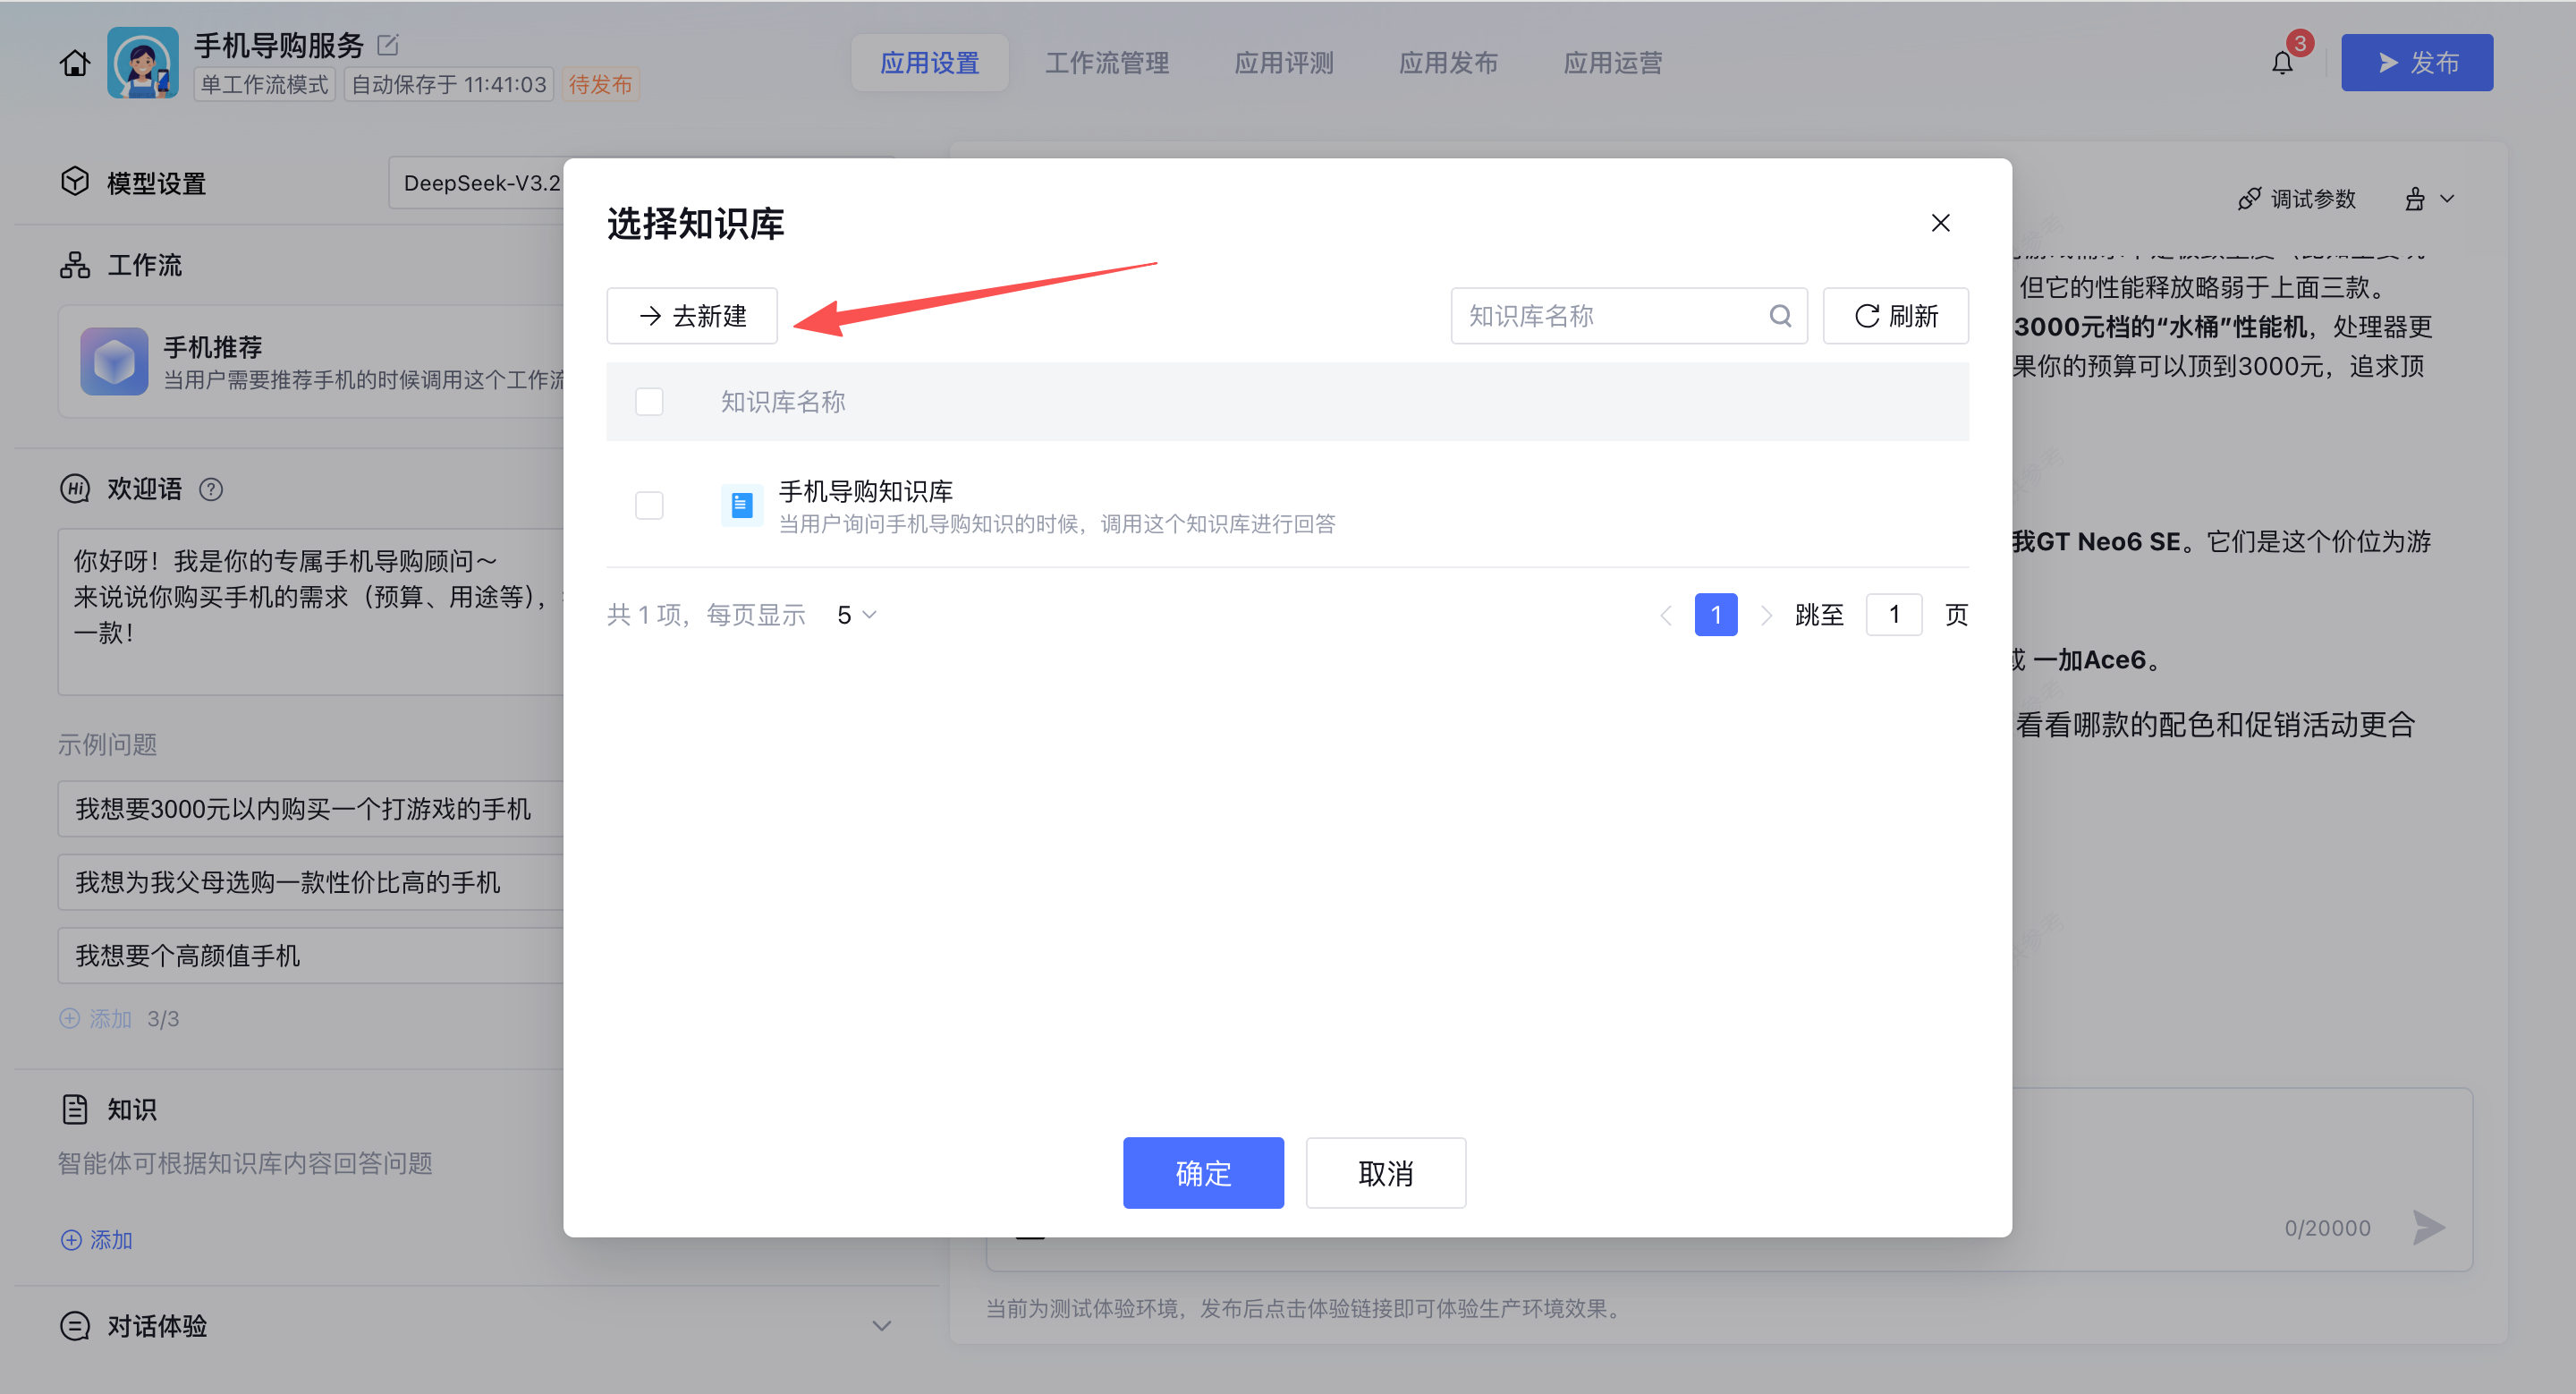Click the 发布 publish button
Image resolution: width=2576 pixels, height=1394 pixels.
(2416, 63)
